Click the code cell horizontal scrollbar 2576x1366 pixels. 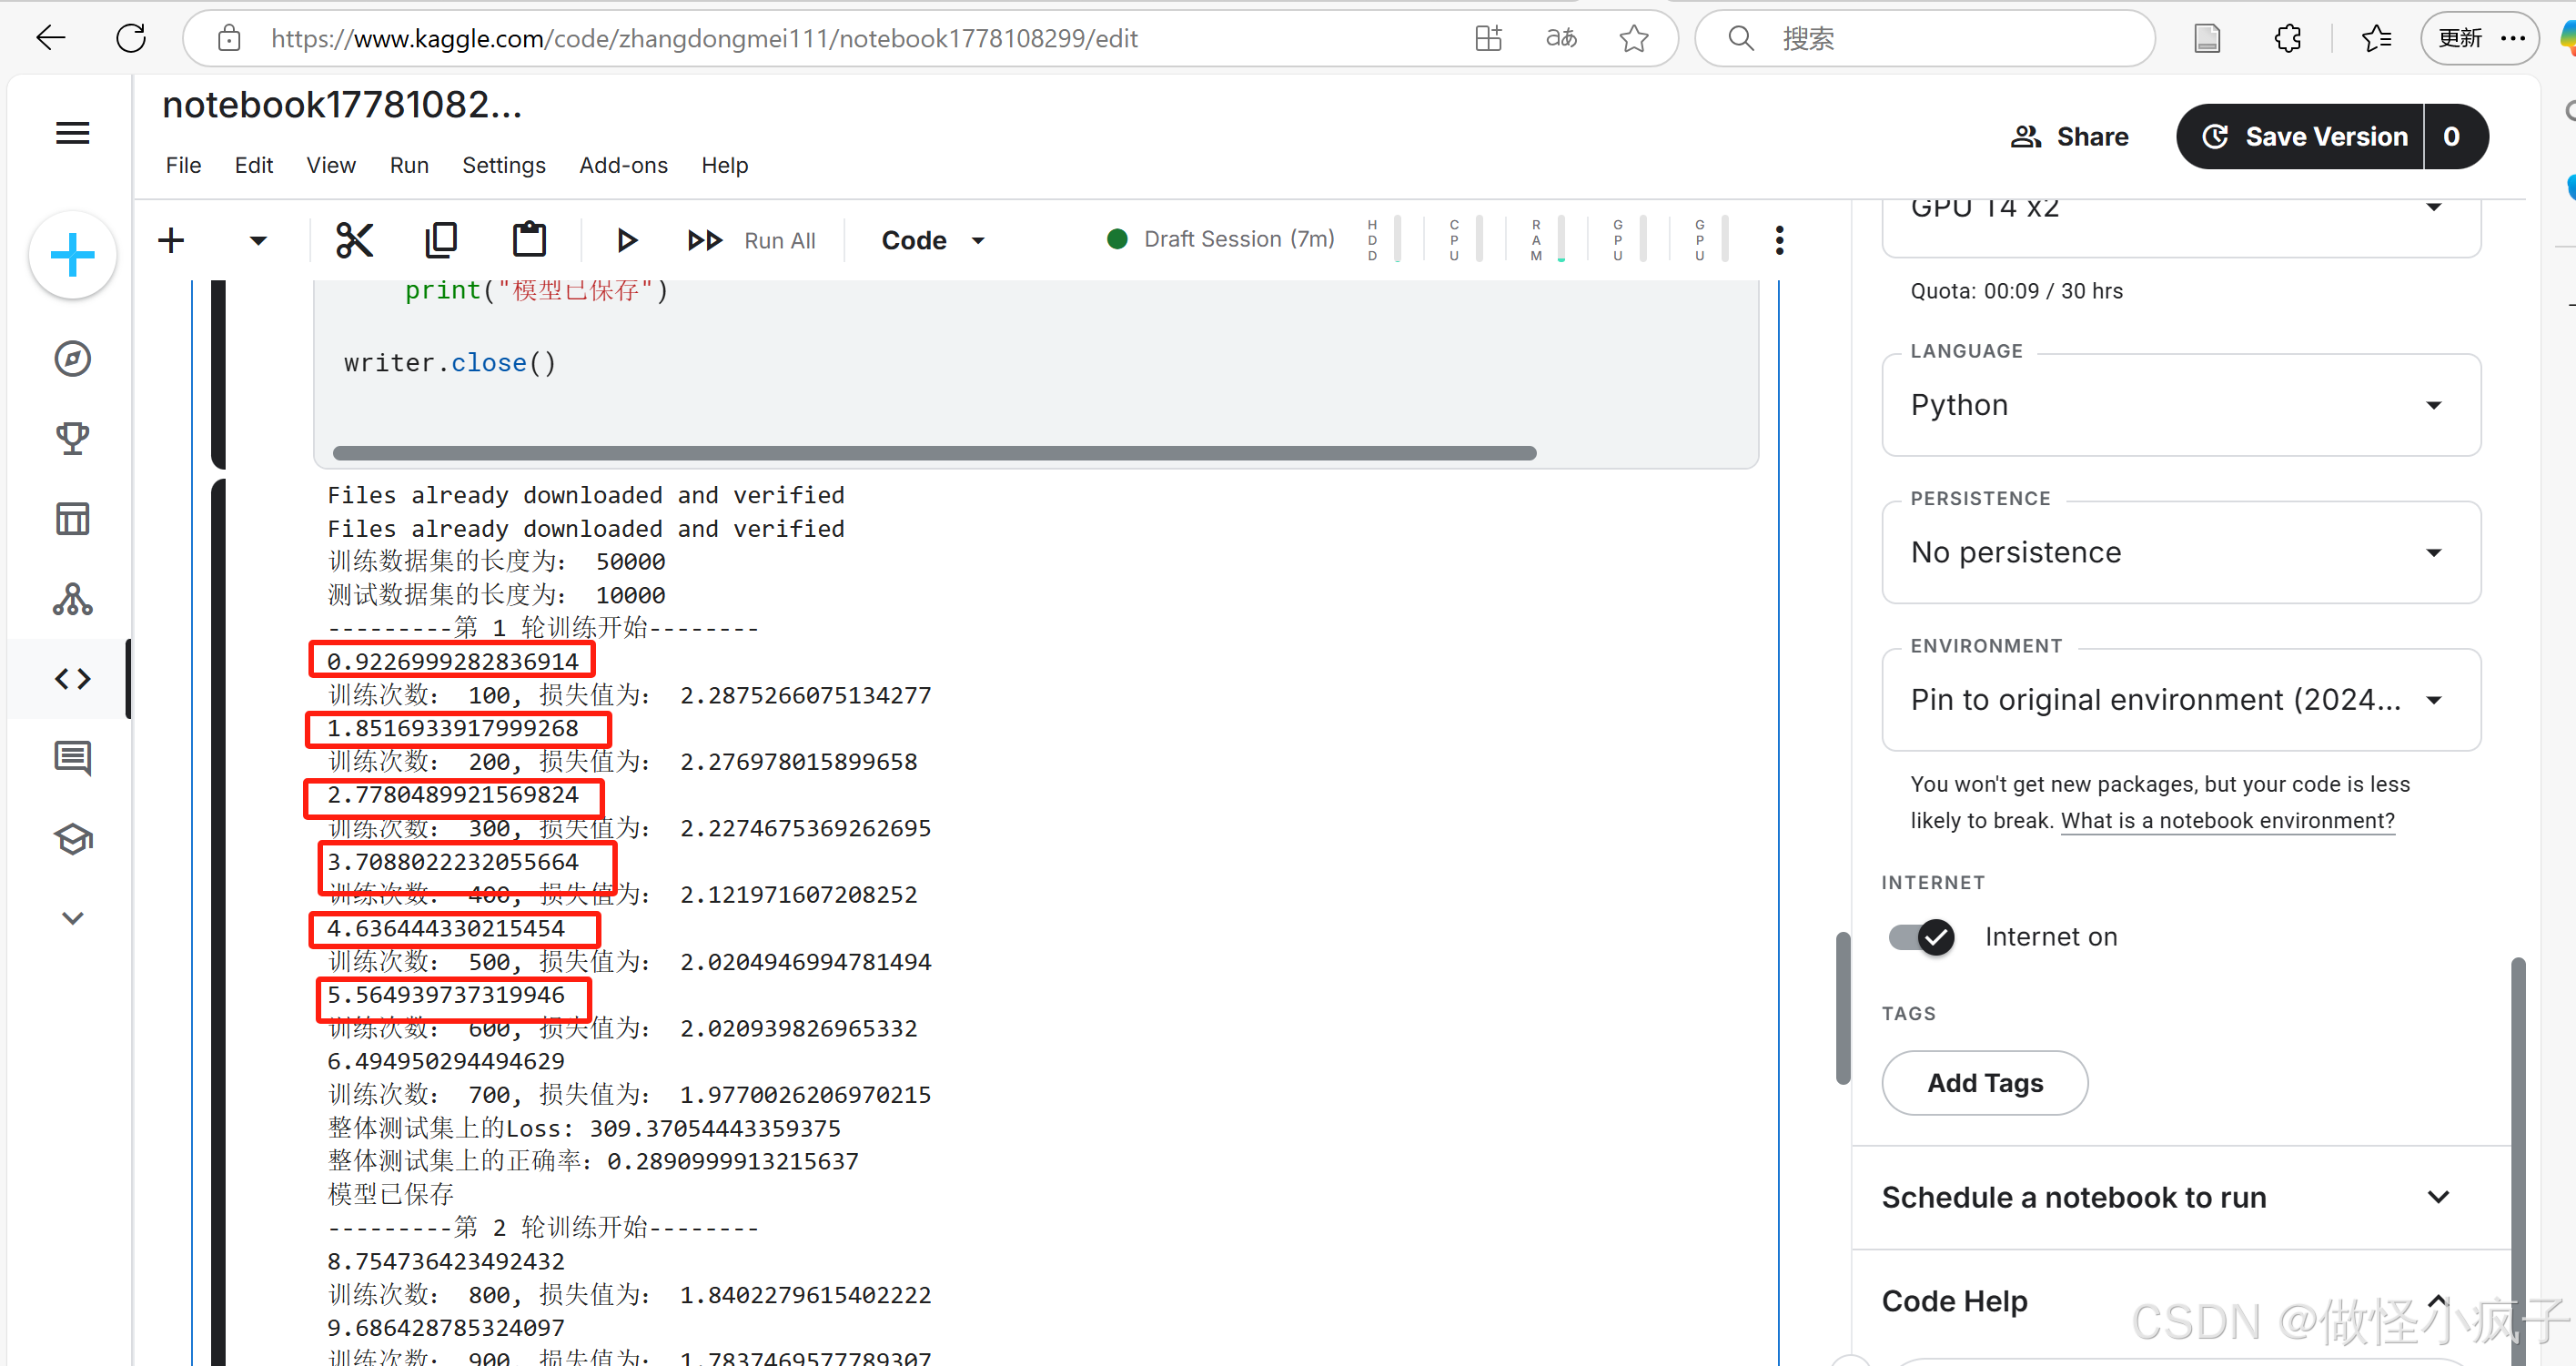click(934, 454)
